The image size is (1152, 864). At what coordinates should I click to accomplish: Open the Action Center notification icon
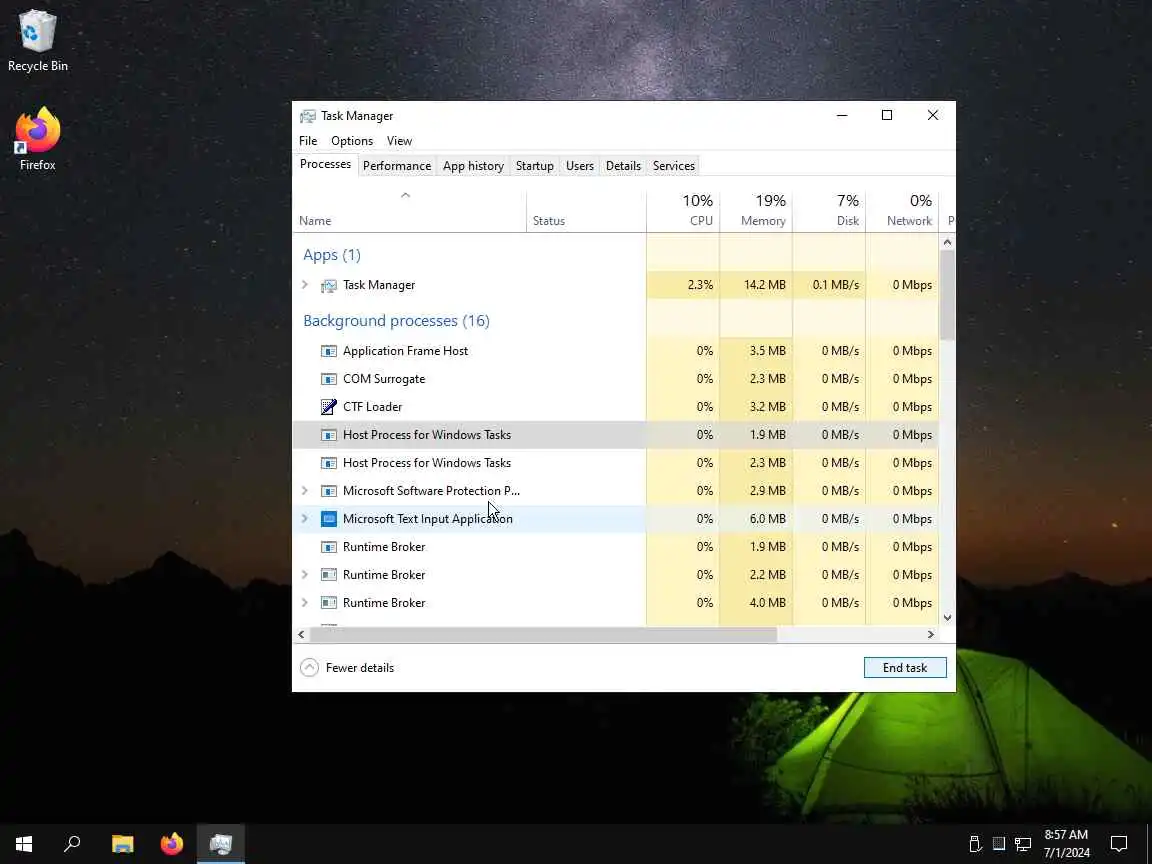click(1119, 843)
